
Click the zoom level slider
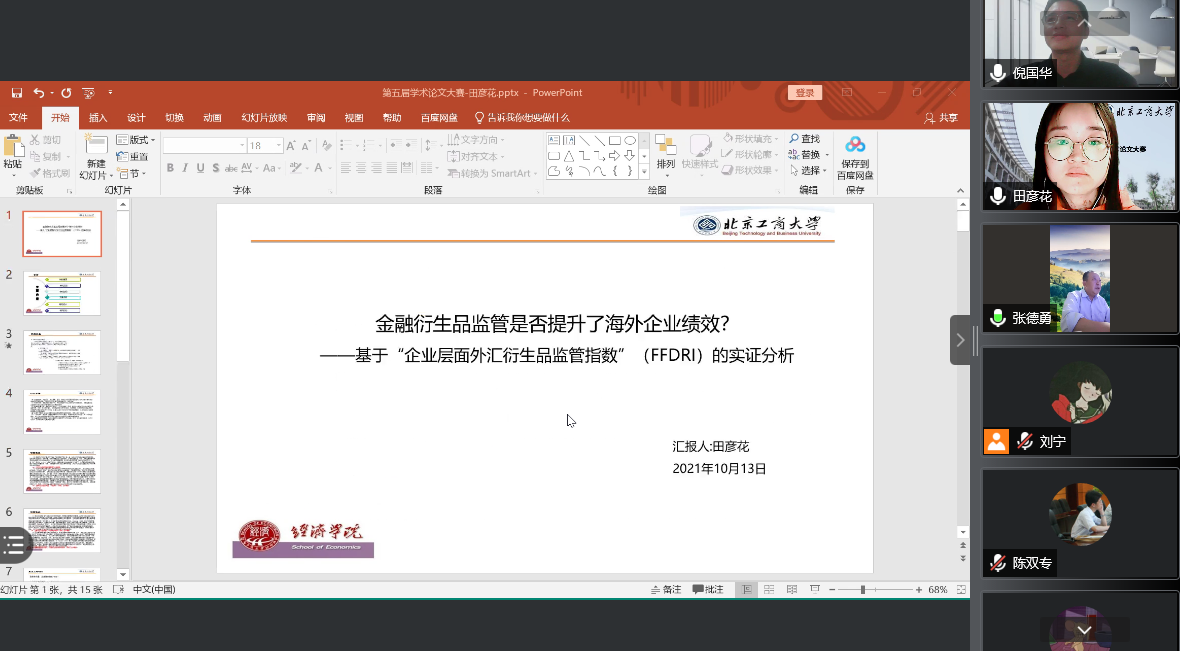coord(862,590)
